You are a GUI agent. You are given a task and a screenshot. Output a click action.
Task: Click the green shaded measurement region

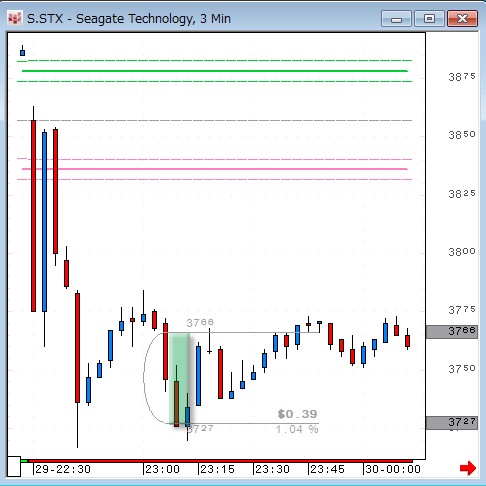[179, 378]
